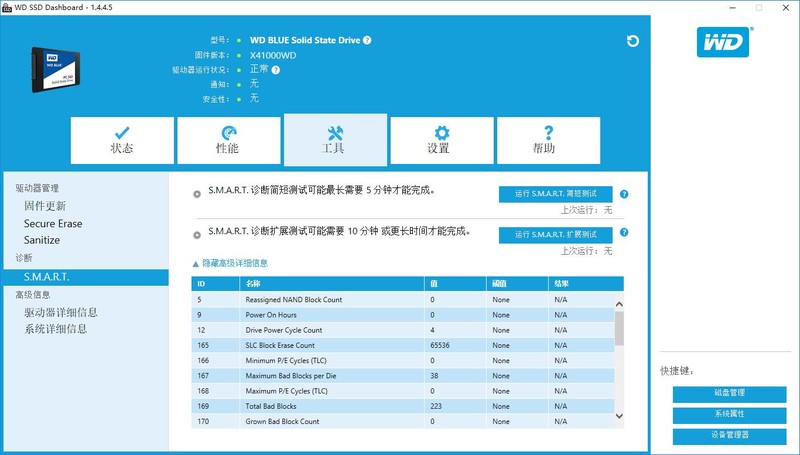Click the ID column header
Viewport: 800px width, 455px height.
pyautogui.click(x=215, y=284)
